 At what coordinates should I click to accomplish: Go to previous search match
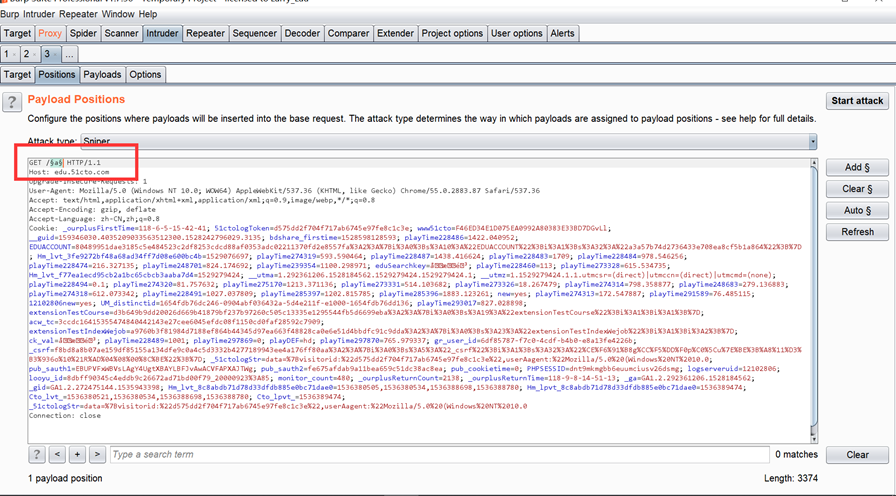click(57, 454)
